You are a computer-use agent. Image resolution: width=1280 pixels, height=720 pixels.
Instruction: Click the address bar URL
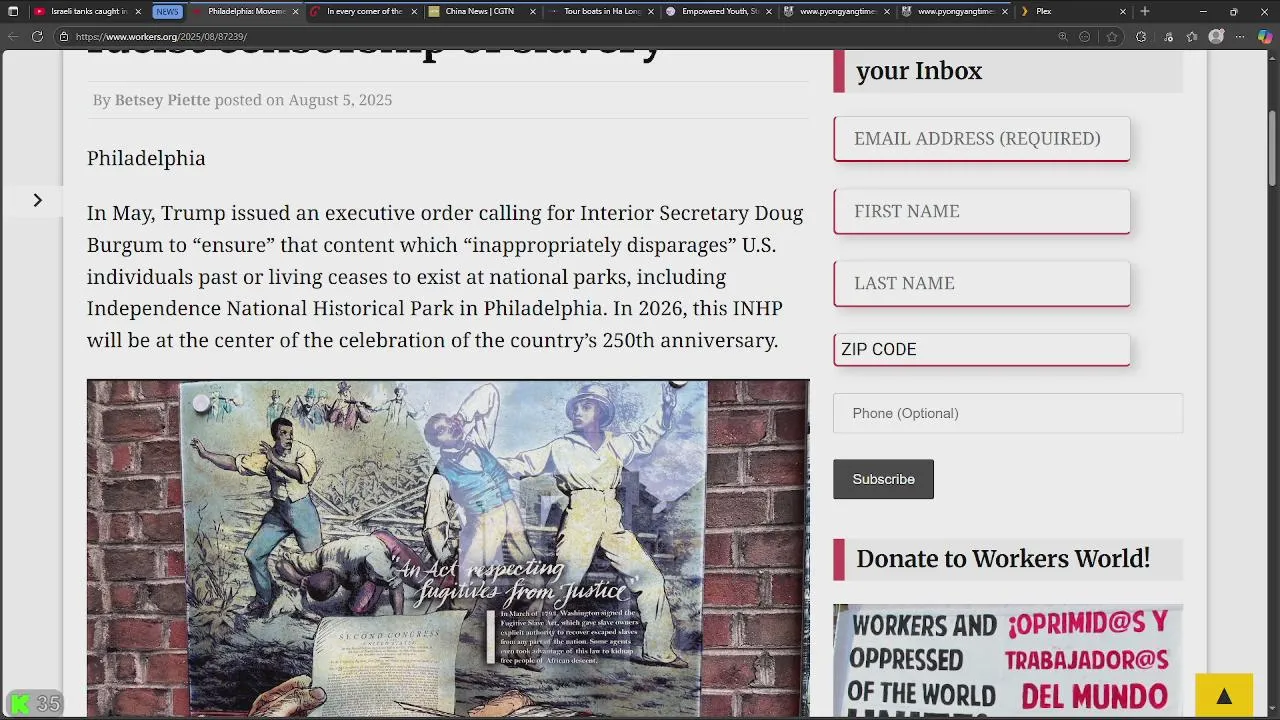pyautogui.click(x=161, y=37)
